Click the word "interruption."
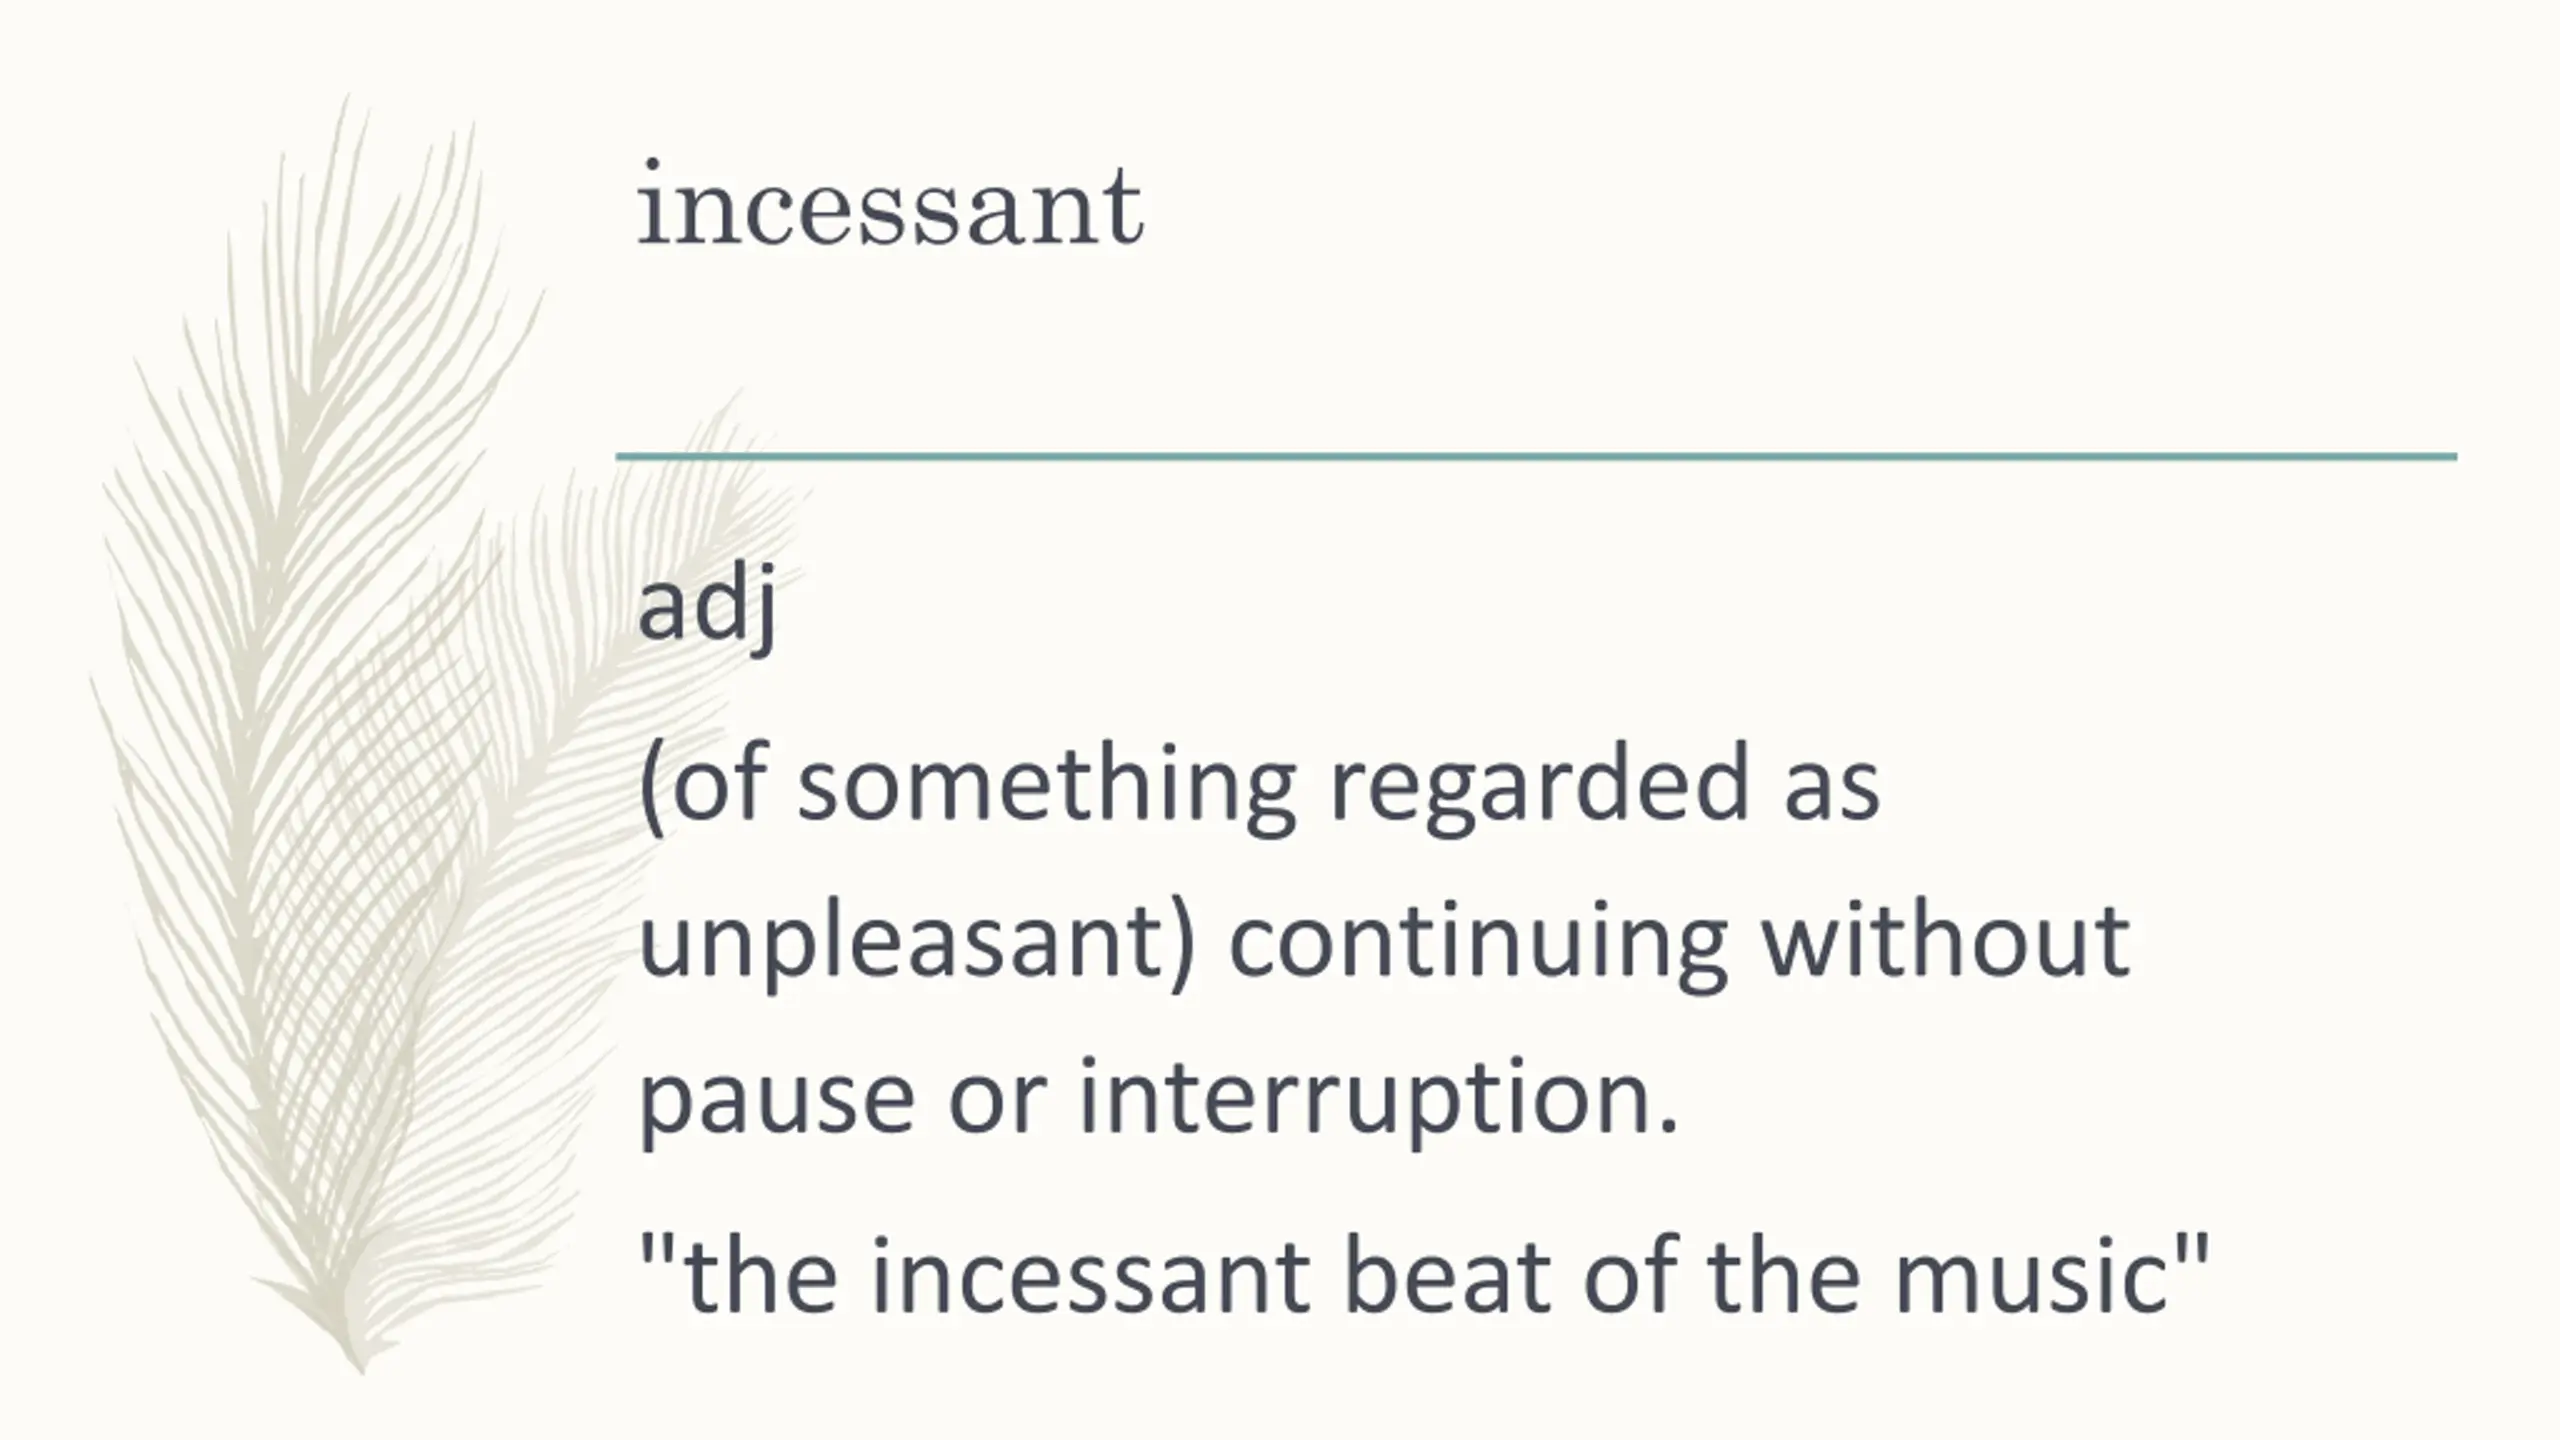Screen dimensions: 2560x1440 pyautogui.click(x=1378, y=1098)
